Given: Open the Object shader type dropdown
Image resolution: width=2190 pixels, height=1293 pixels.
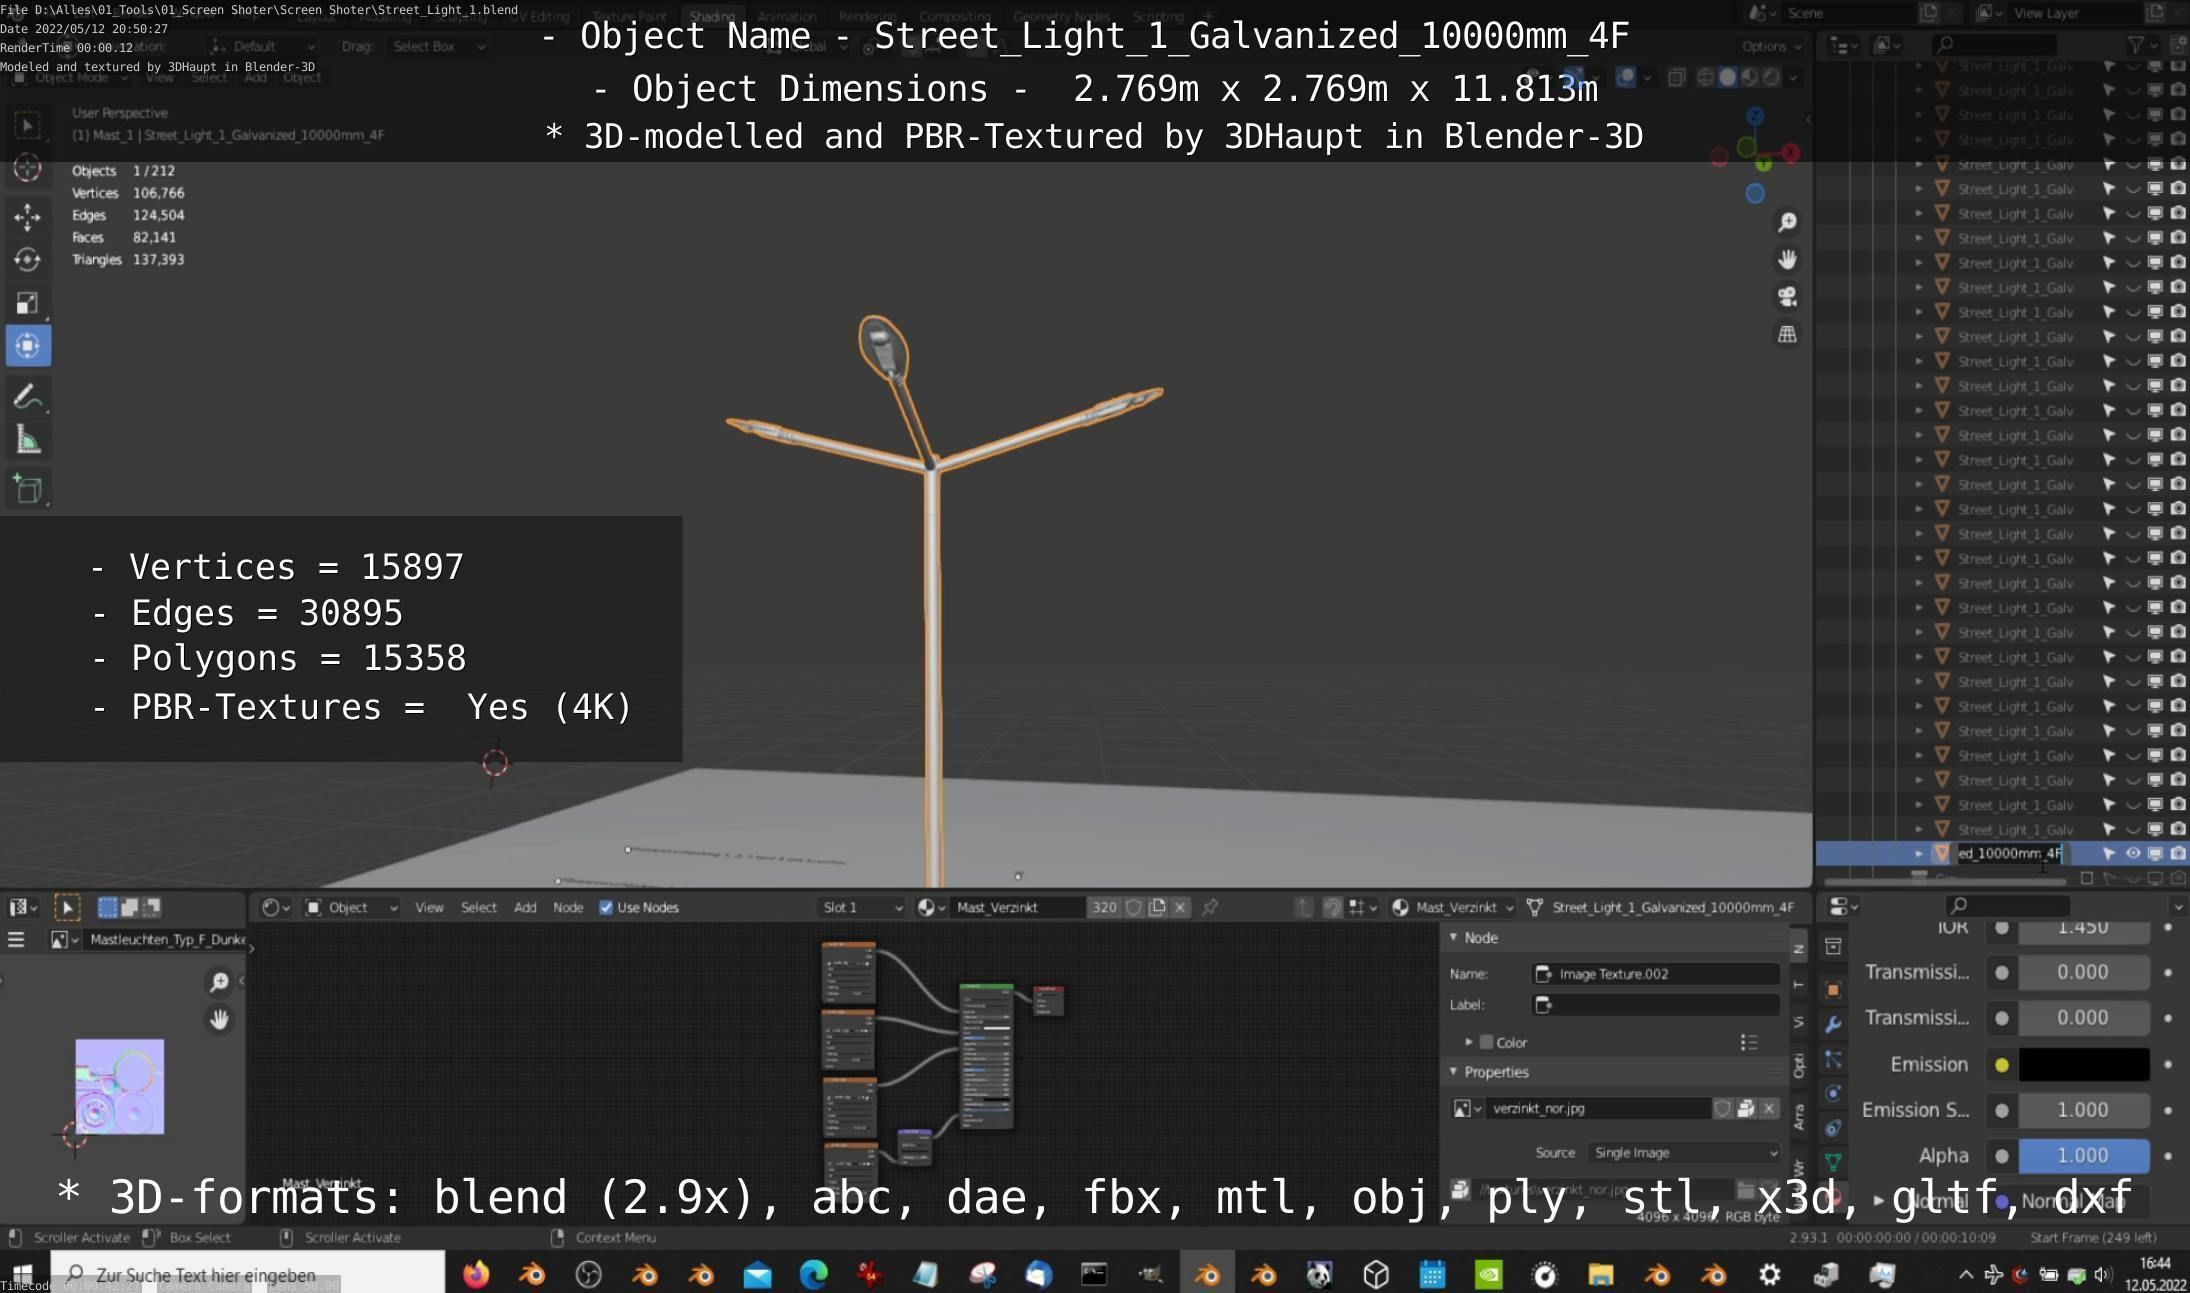Looking at the screenshot, I should tap(352, 907).
